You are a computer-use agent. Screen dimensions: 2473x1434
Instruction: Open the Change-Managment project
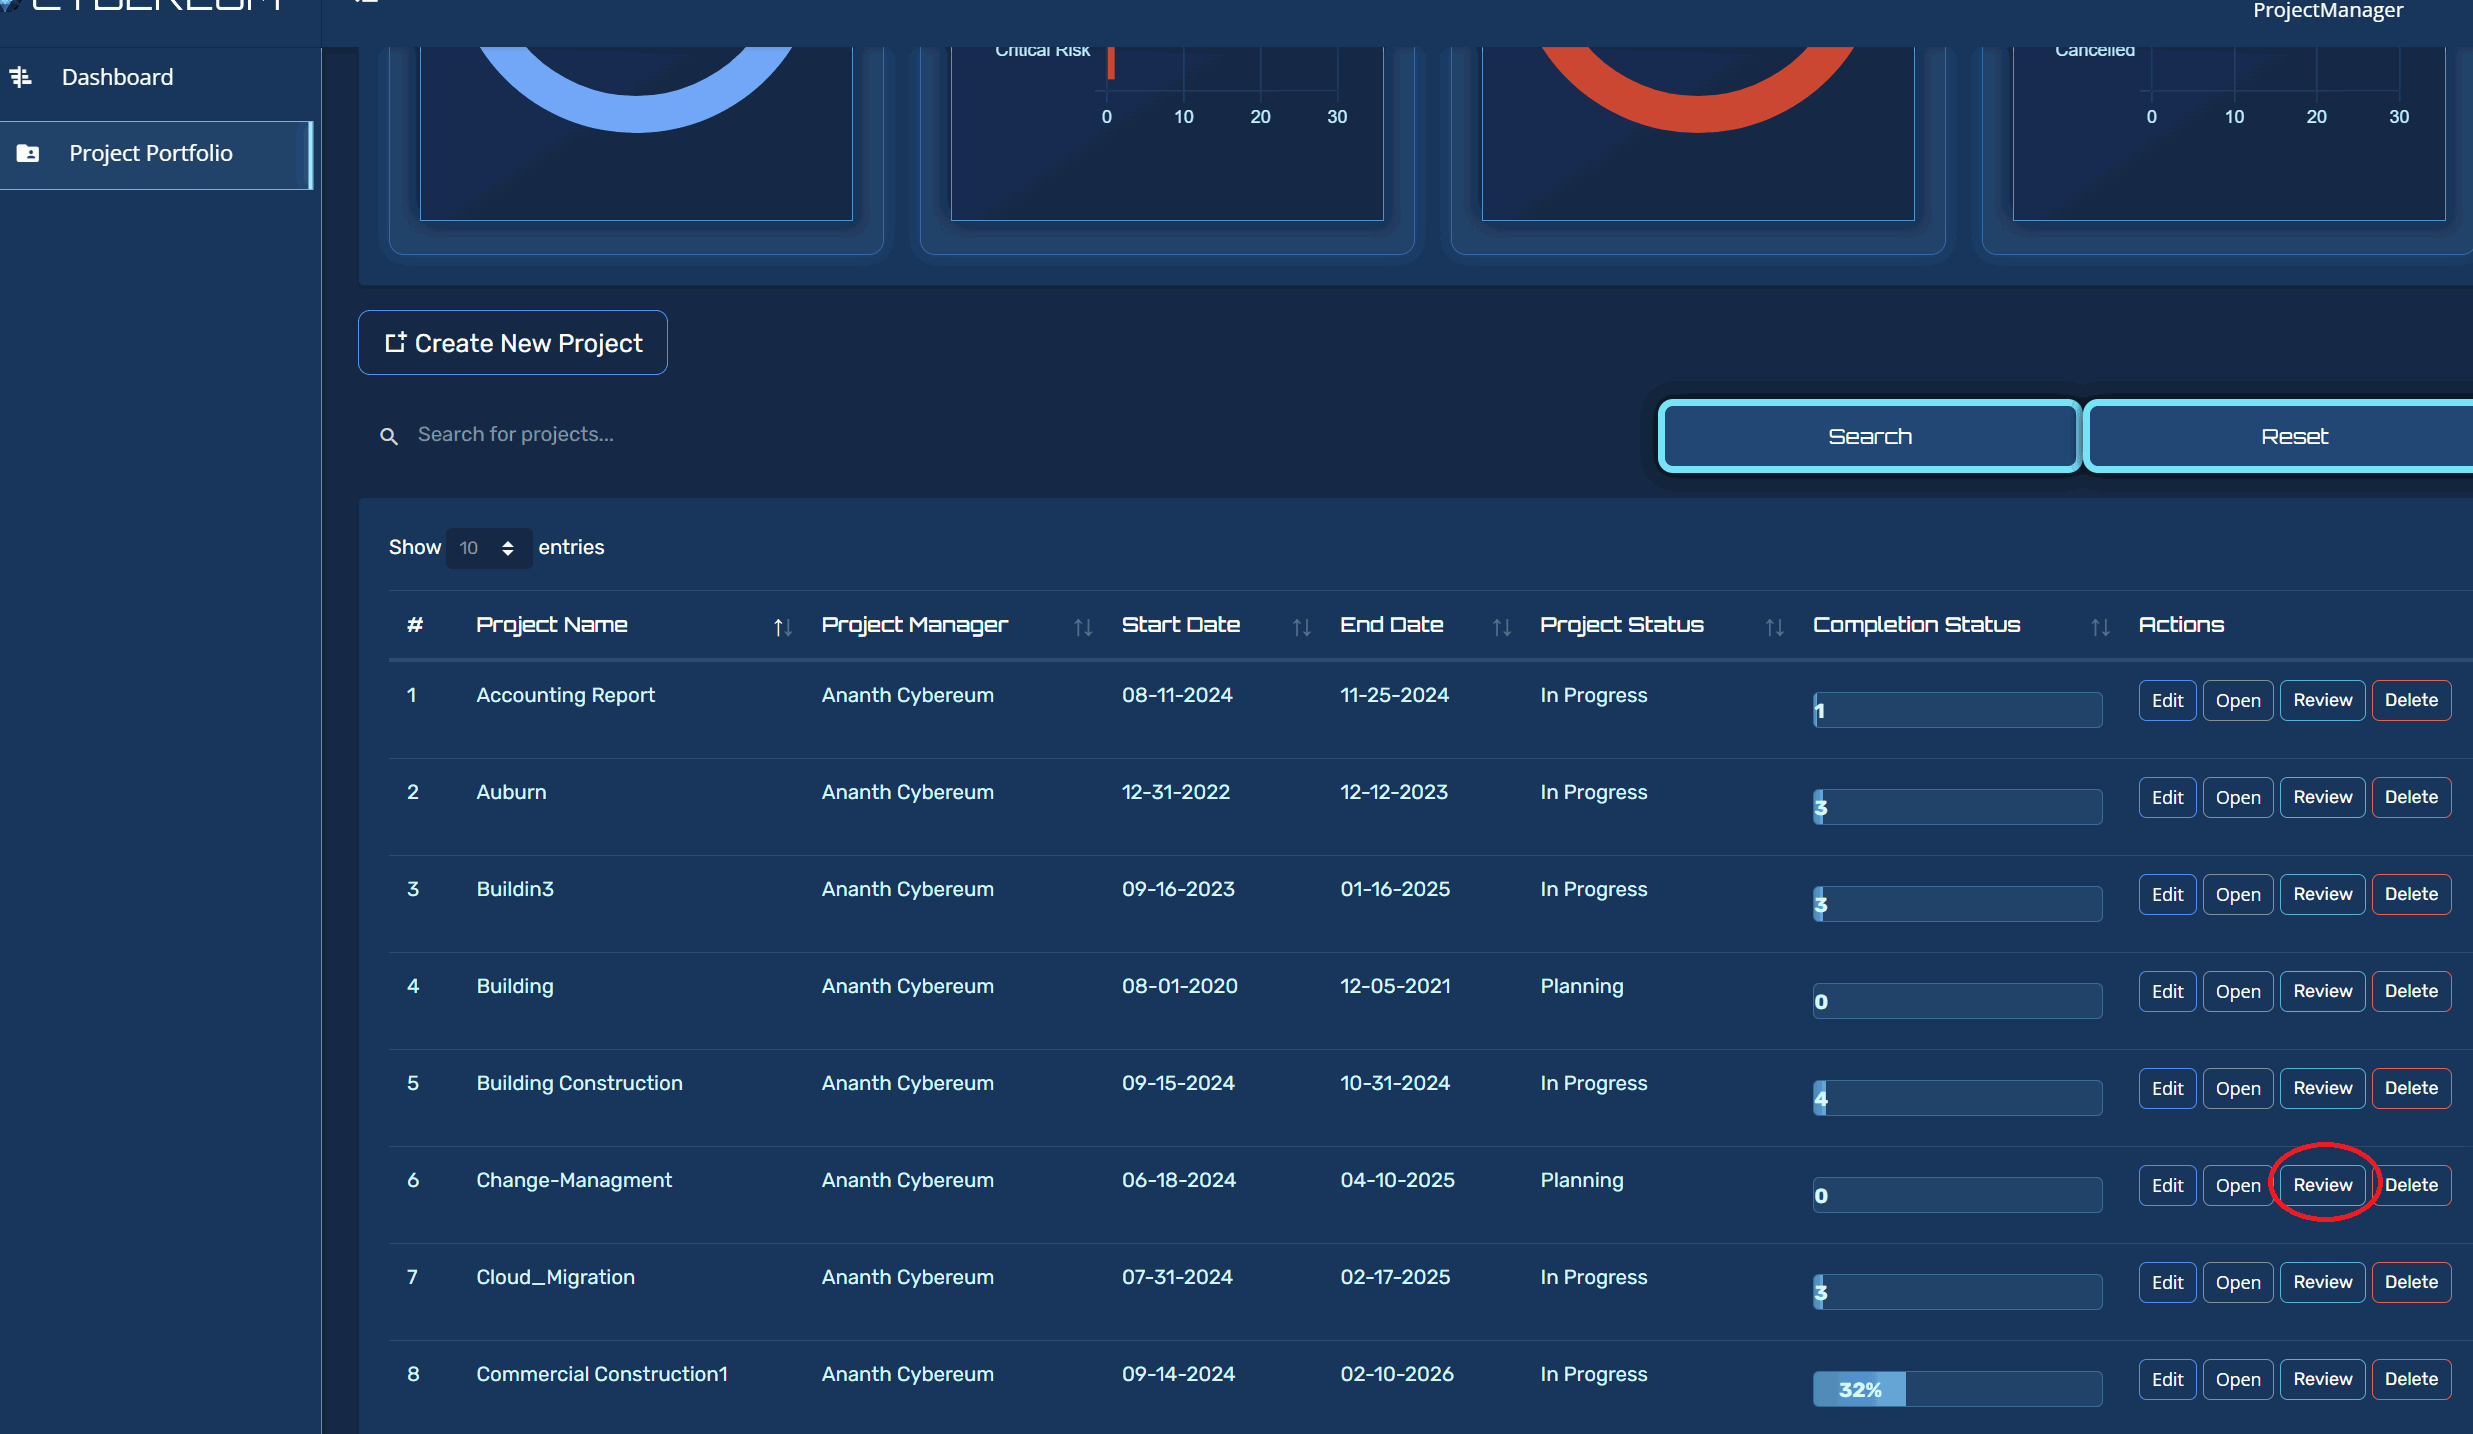[x=2238, y=1185]
